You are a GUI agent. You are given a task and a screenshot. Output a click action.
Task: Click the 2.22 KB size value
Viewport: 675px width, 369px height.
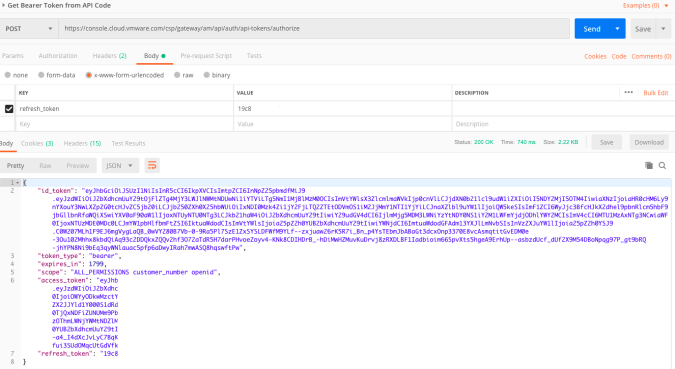(x=568, y=142)
